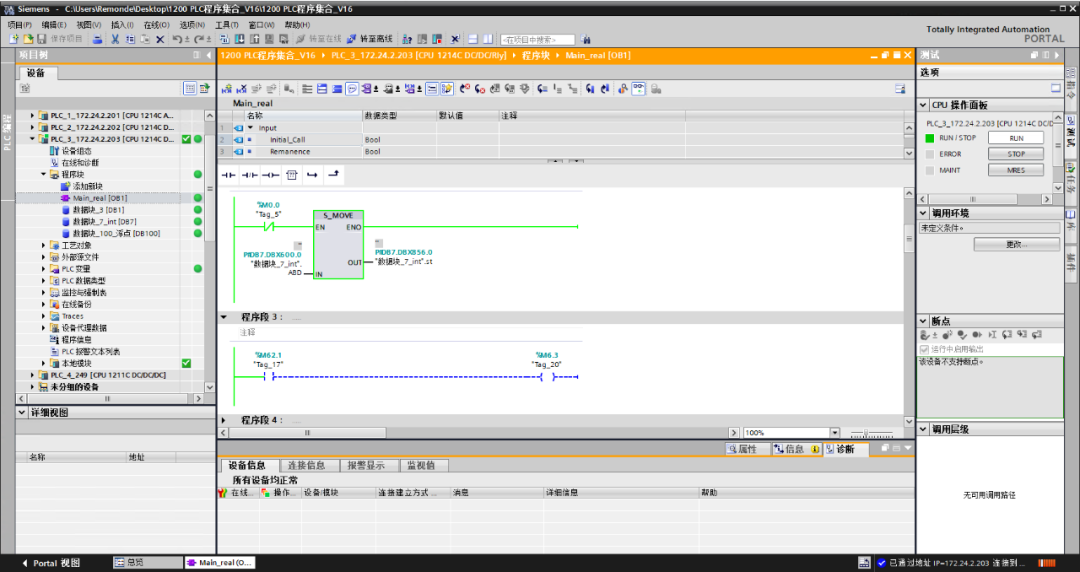
Task: Switch to the 连接信息 tab
Action: click(x=306, y=465)
